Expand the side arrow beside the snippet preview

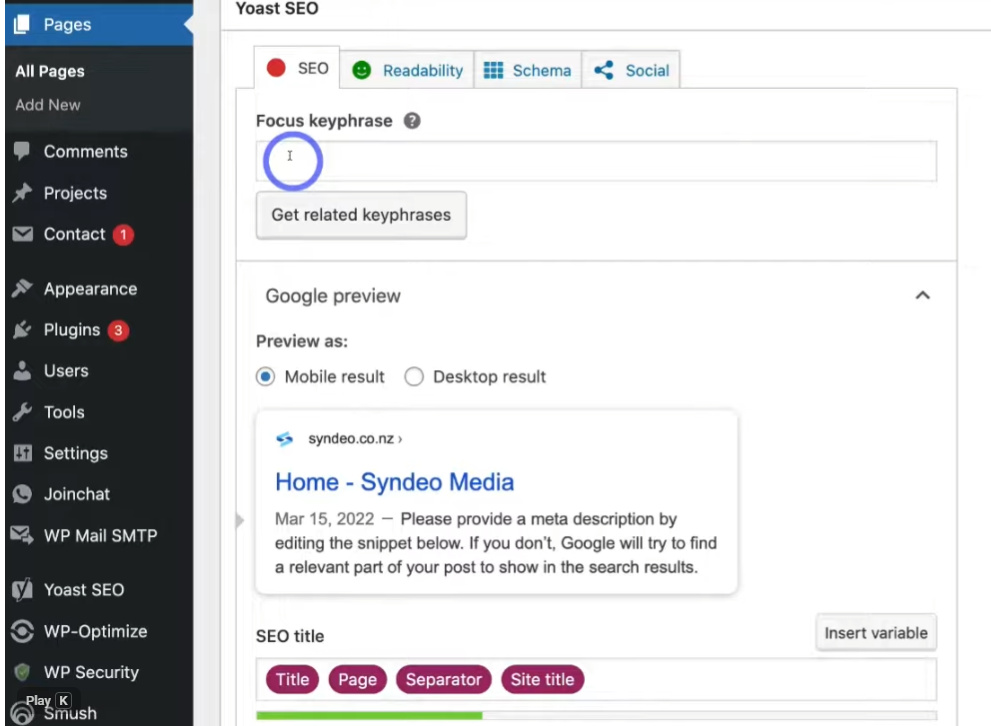coord(240,521)
